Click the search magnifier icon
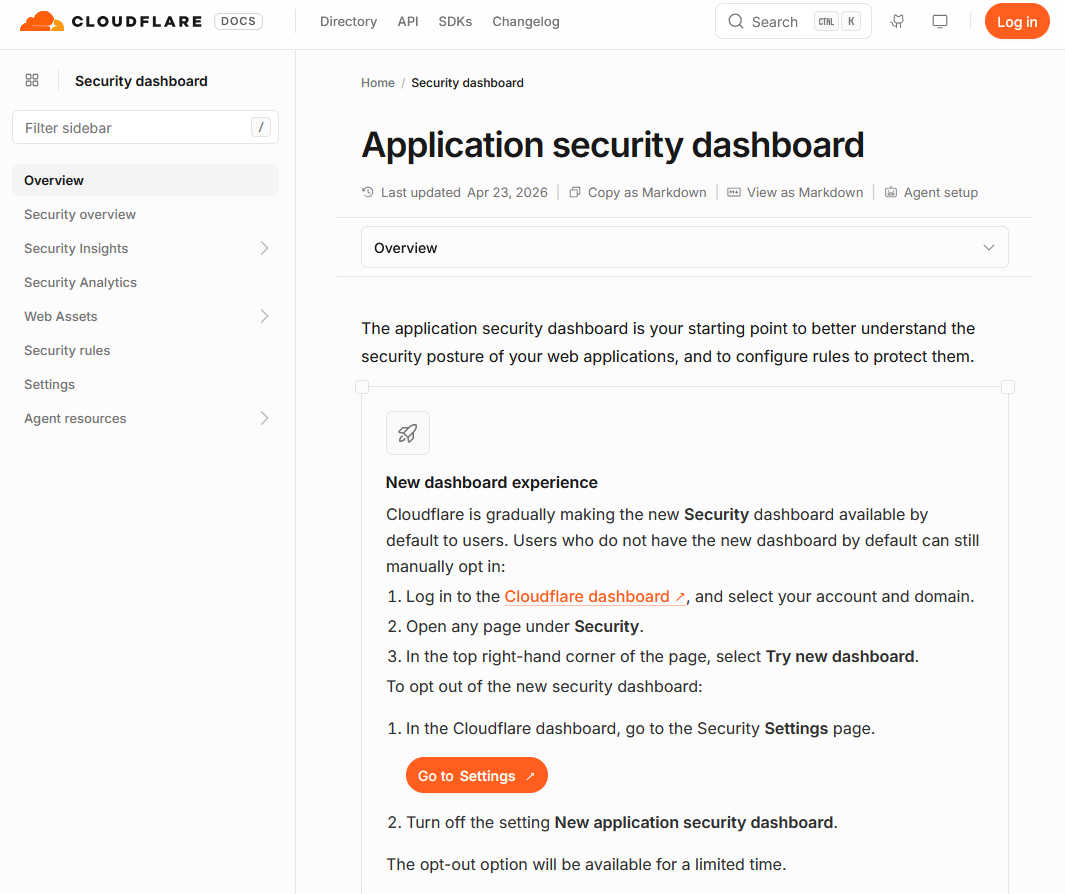Screen dimensions: 1065x894 click(736, 22)
